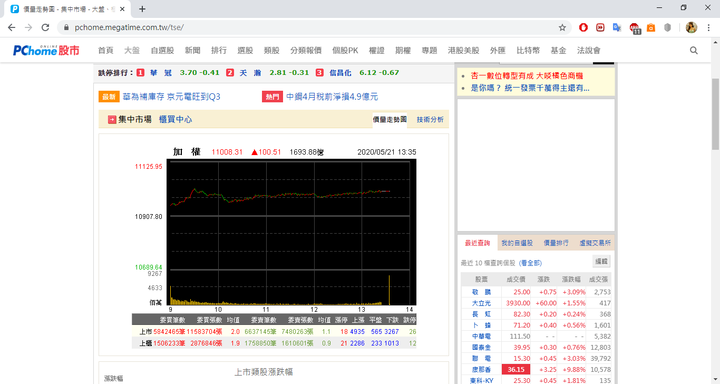Click the 編輯 button

pyautogui.click(x=601, y=261)
